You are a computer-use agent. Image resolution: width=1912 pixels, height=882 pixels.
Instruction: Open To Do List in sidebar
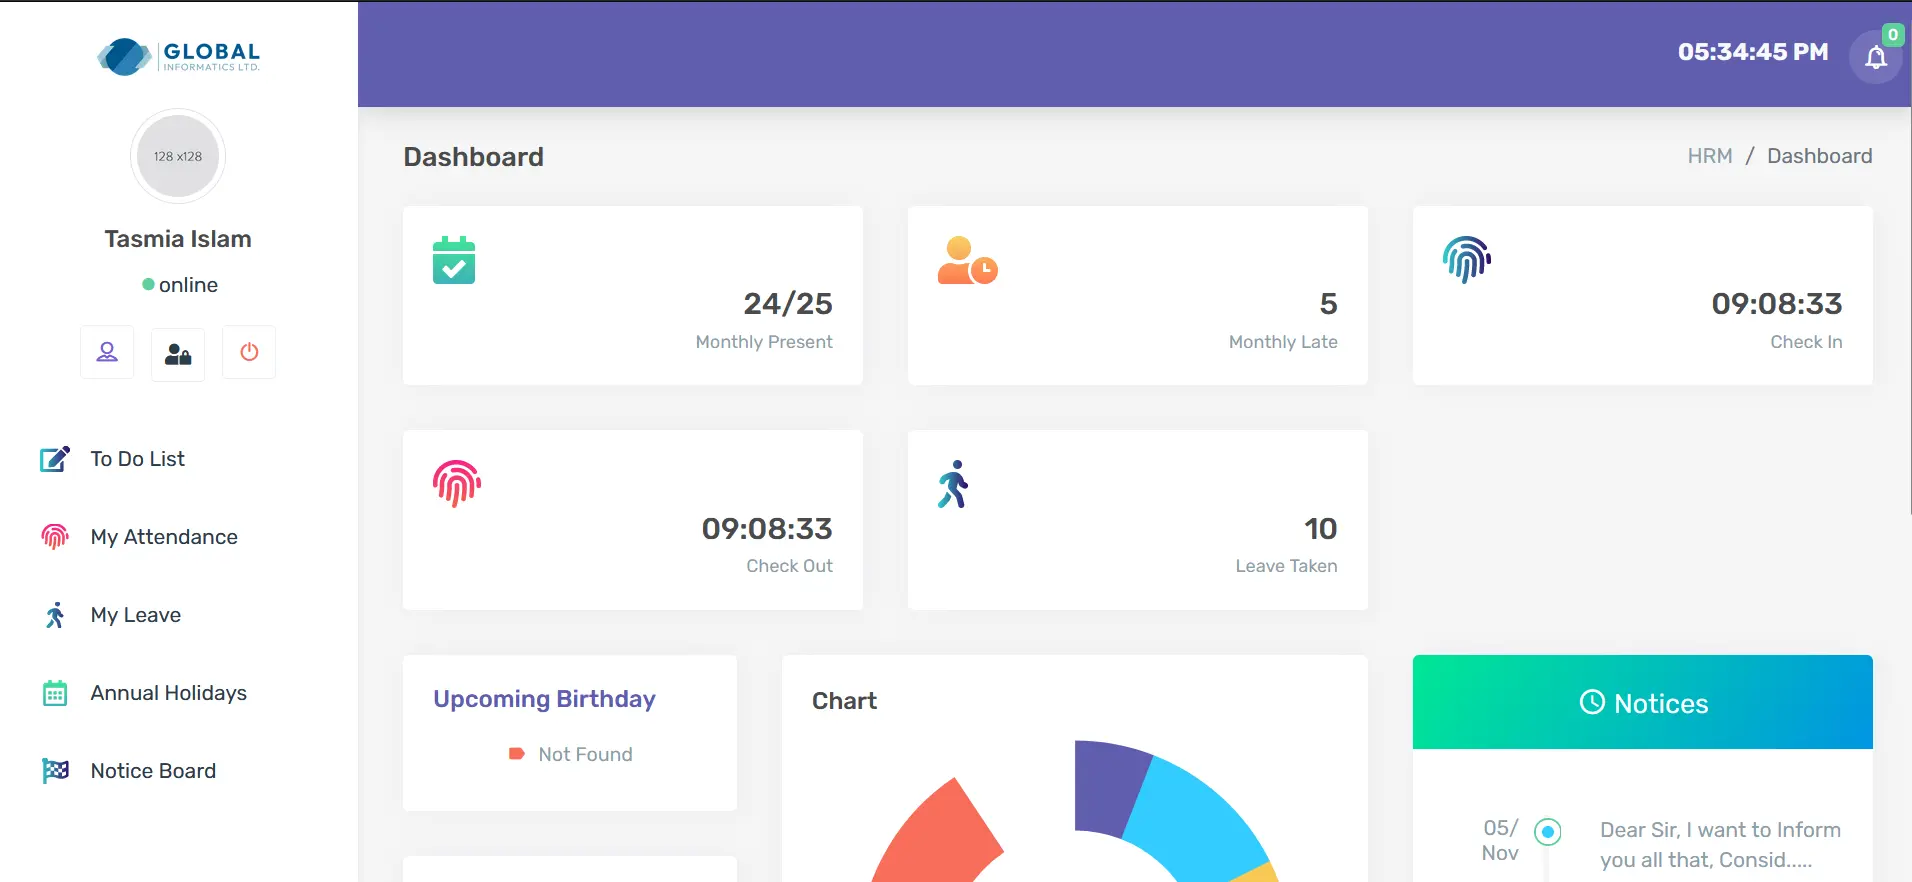tap(137, 459)
